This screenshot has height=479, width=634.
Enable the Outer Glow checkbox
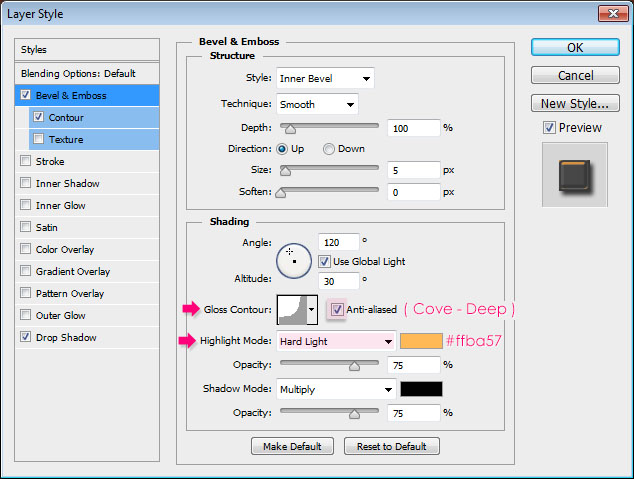25,314
